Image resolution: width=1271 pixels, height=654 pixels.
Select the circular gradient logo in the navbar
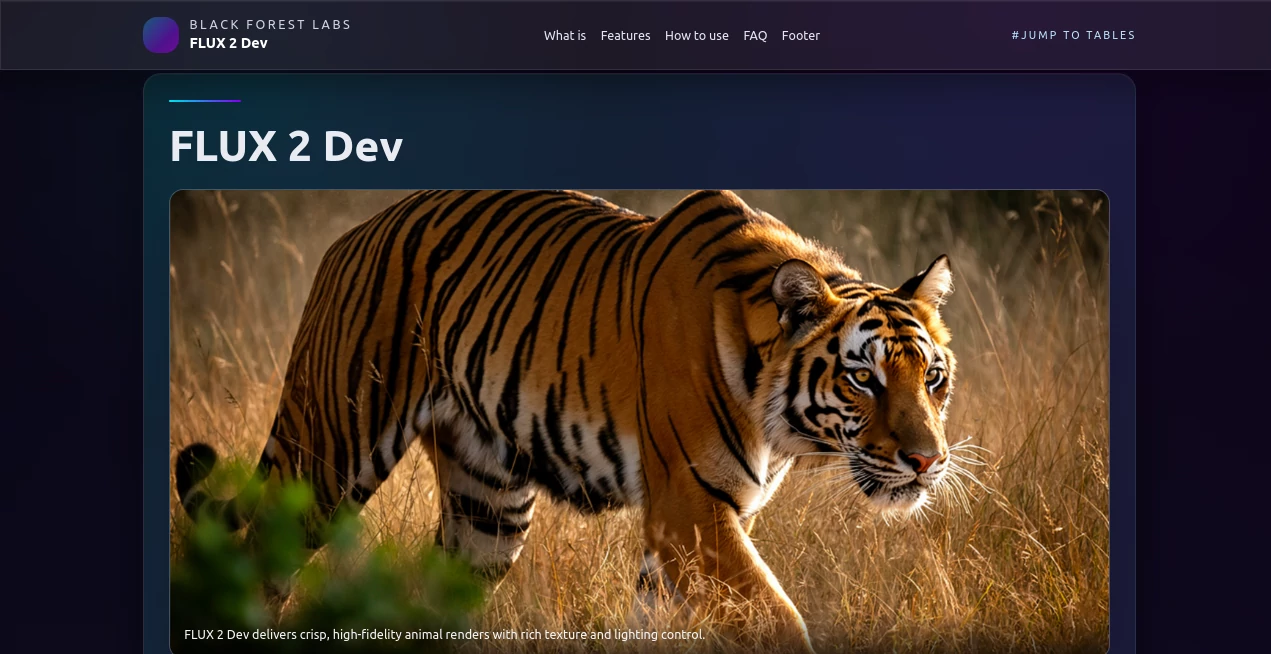point(160,35)
